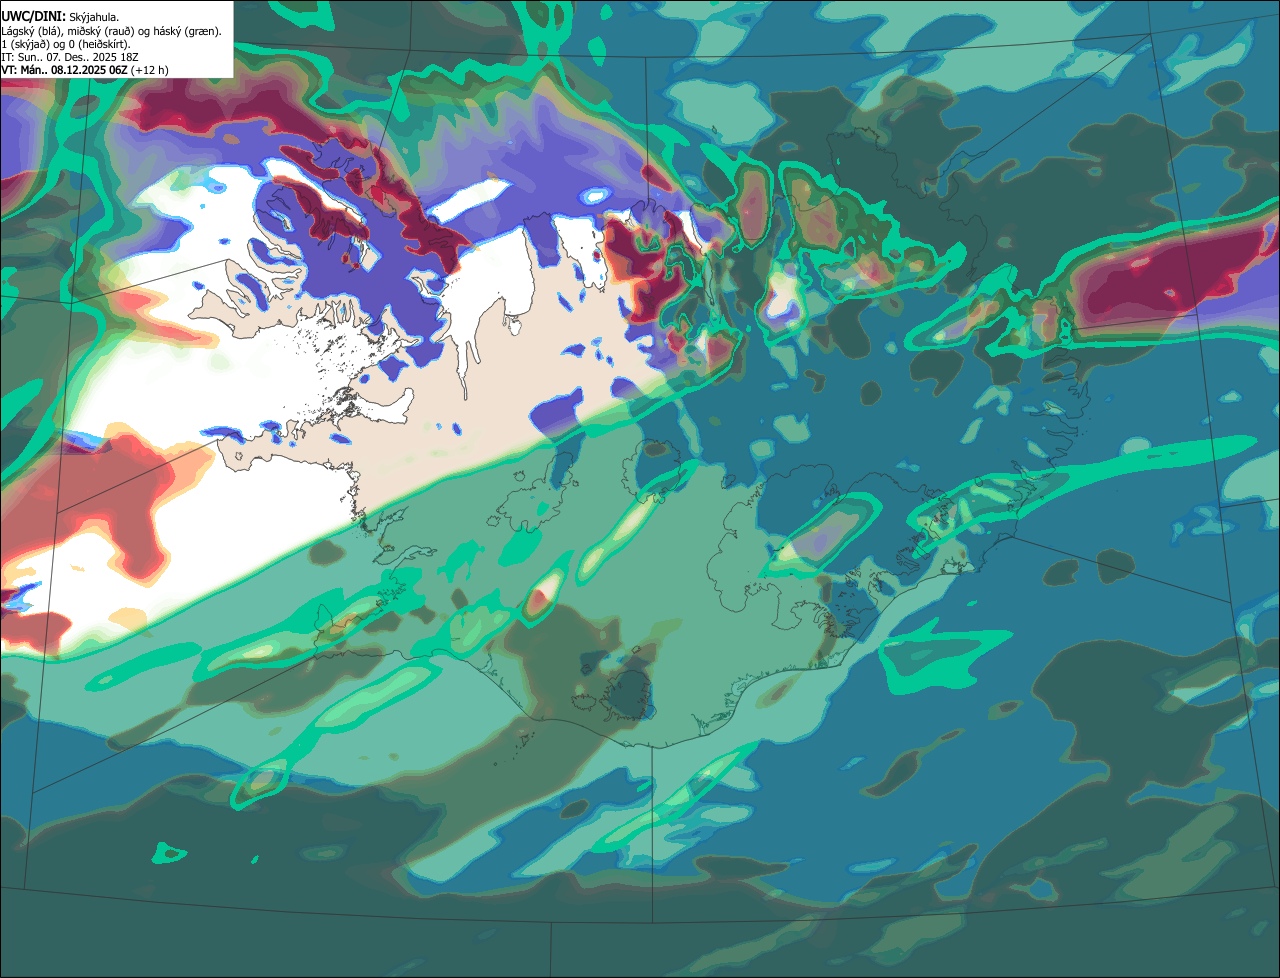
Task: Click the bold "VT: Mán.. 08.12.2025 06Z" text
Action: [64, 70]
